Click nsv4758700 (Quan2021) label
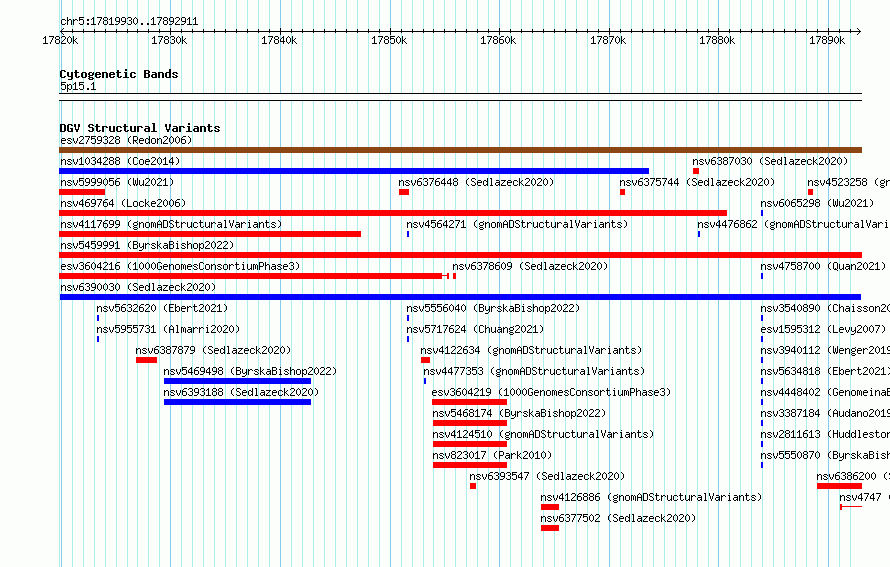 click(824, 266)
